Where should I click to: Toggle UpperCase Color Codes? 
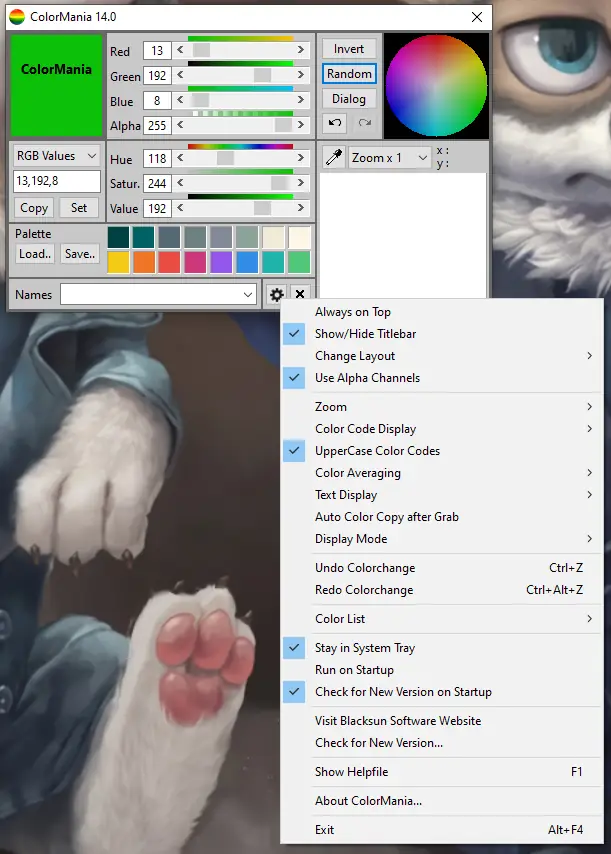442,451
